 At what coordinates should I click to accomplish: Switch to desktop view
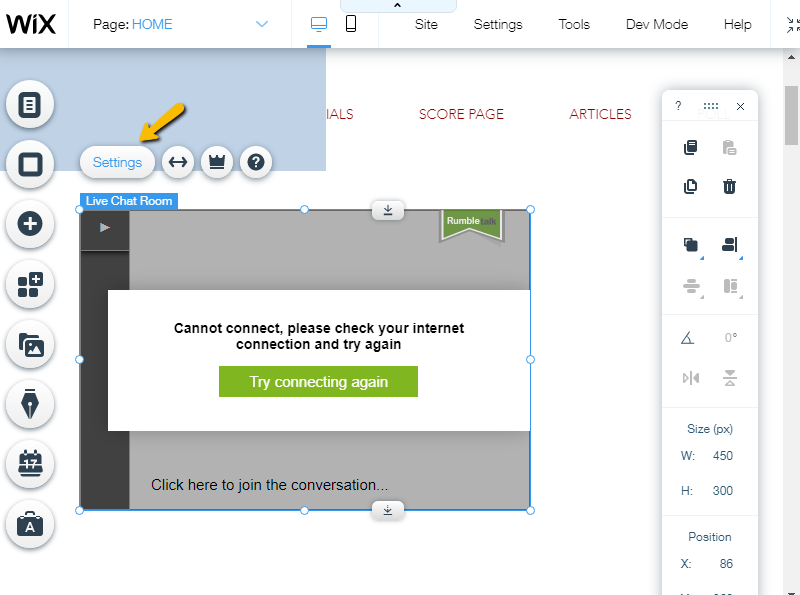click(x=319, y=24)
